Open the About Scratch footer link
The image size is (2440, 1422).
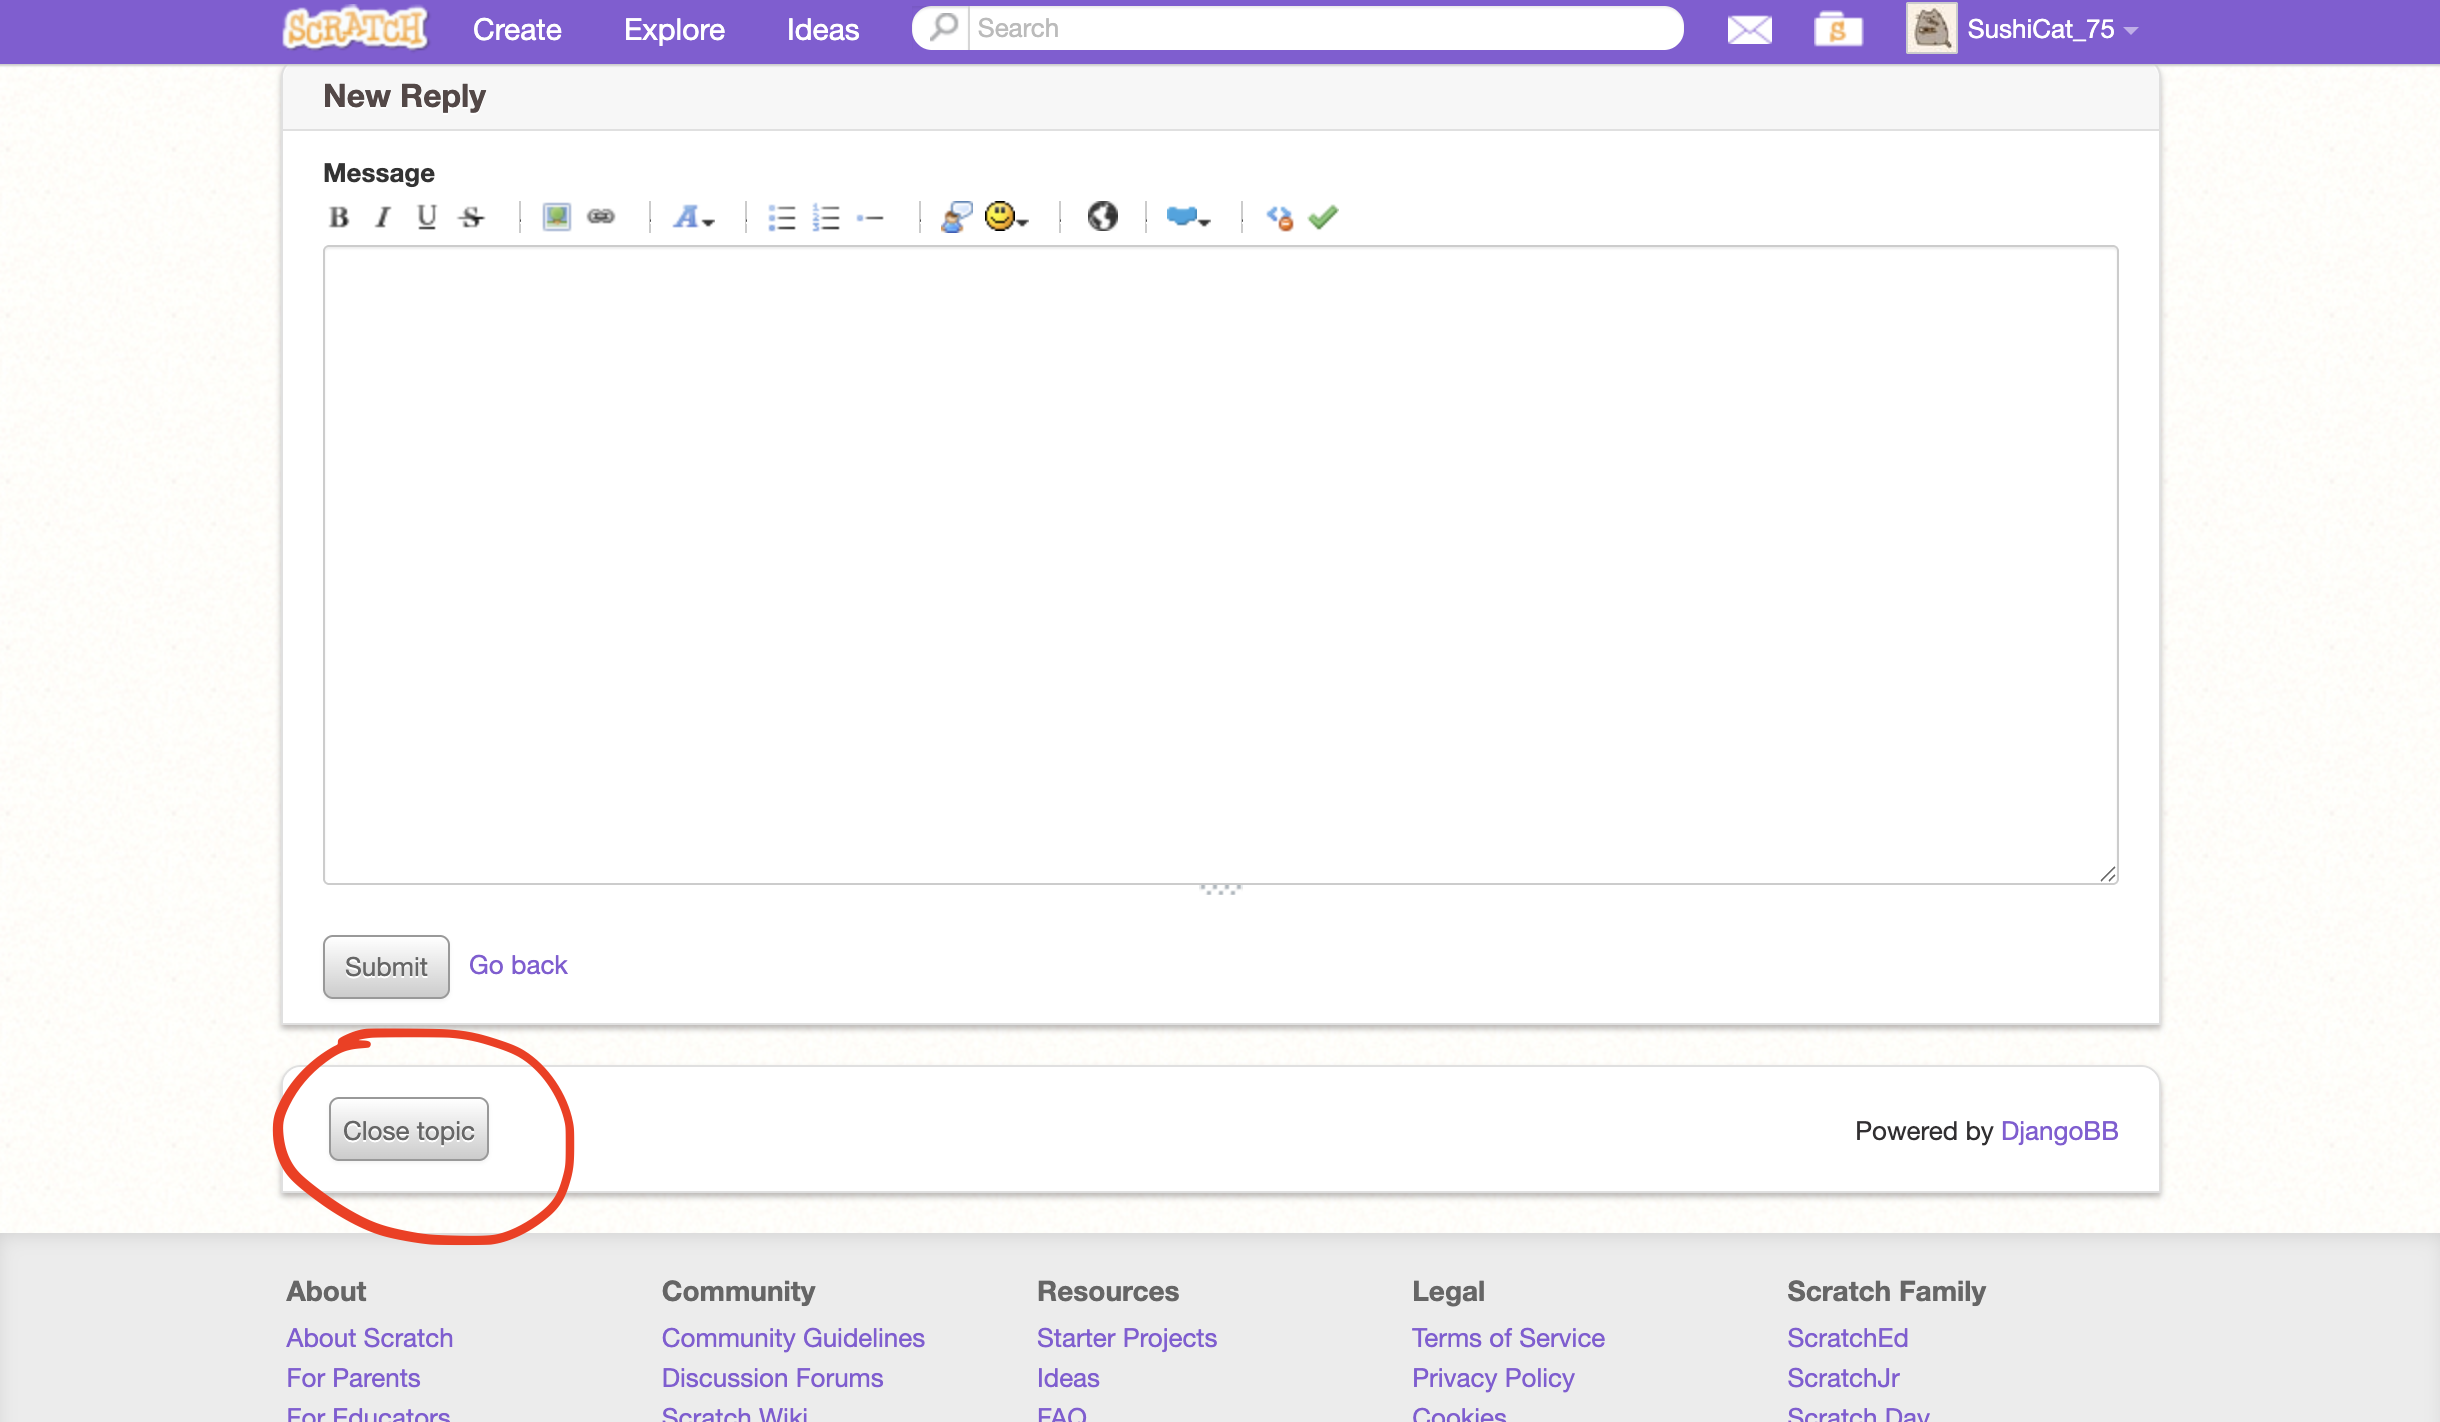(x=370, y=1338)
